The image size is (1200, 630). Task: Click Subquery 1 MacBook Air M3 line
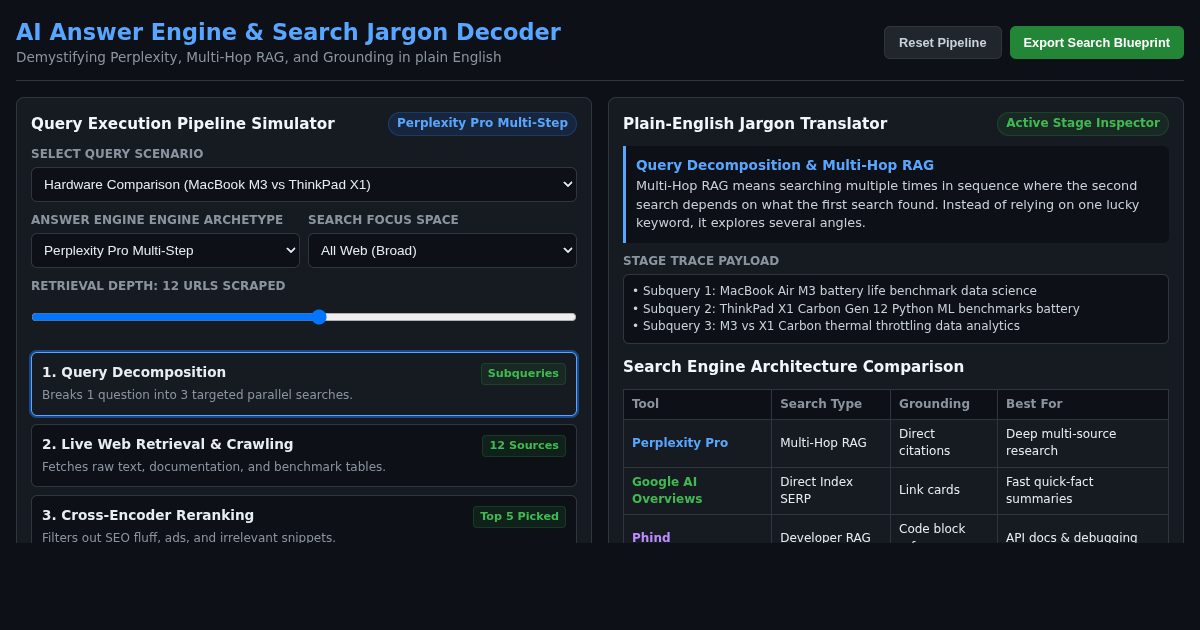click(x=835, y=291)
